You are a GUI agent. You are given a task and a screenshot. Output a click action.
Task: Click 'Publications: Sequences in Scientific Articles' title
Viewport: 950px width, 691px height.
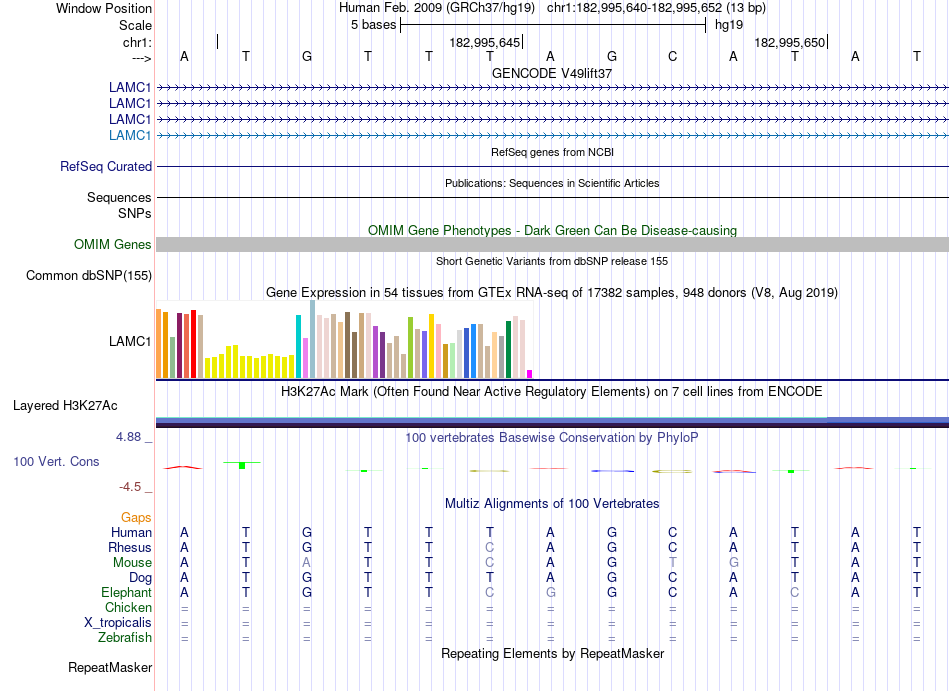tap(552, 183)
